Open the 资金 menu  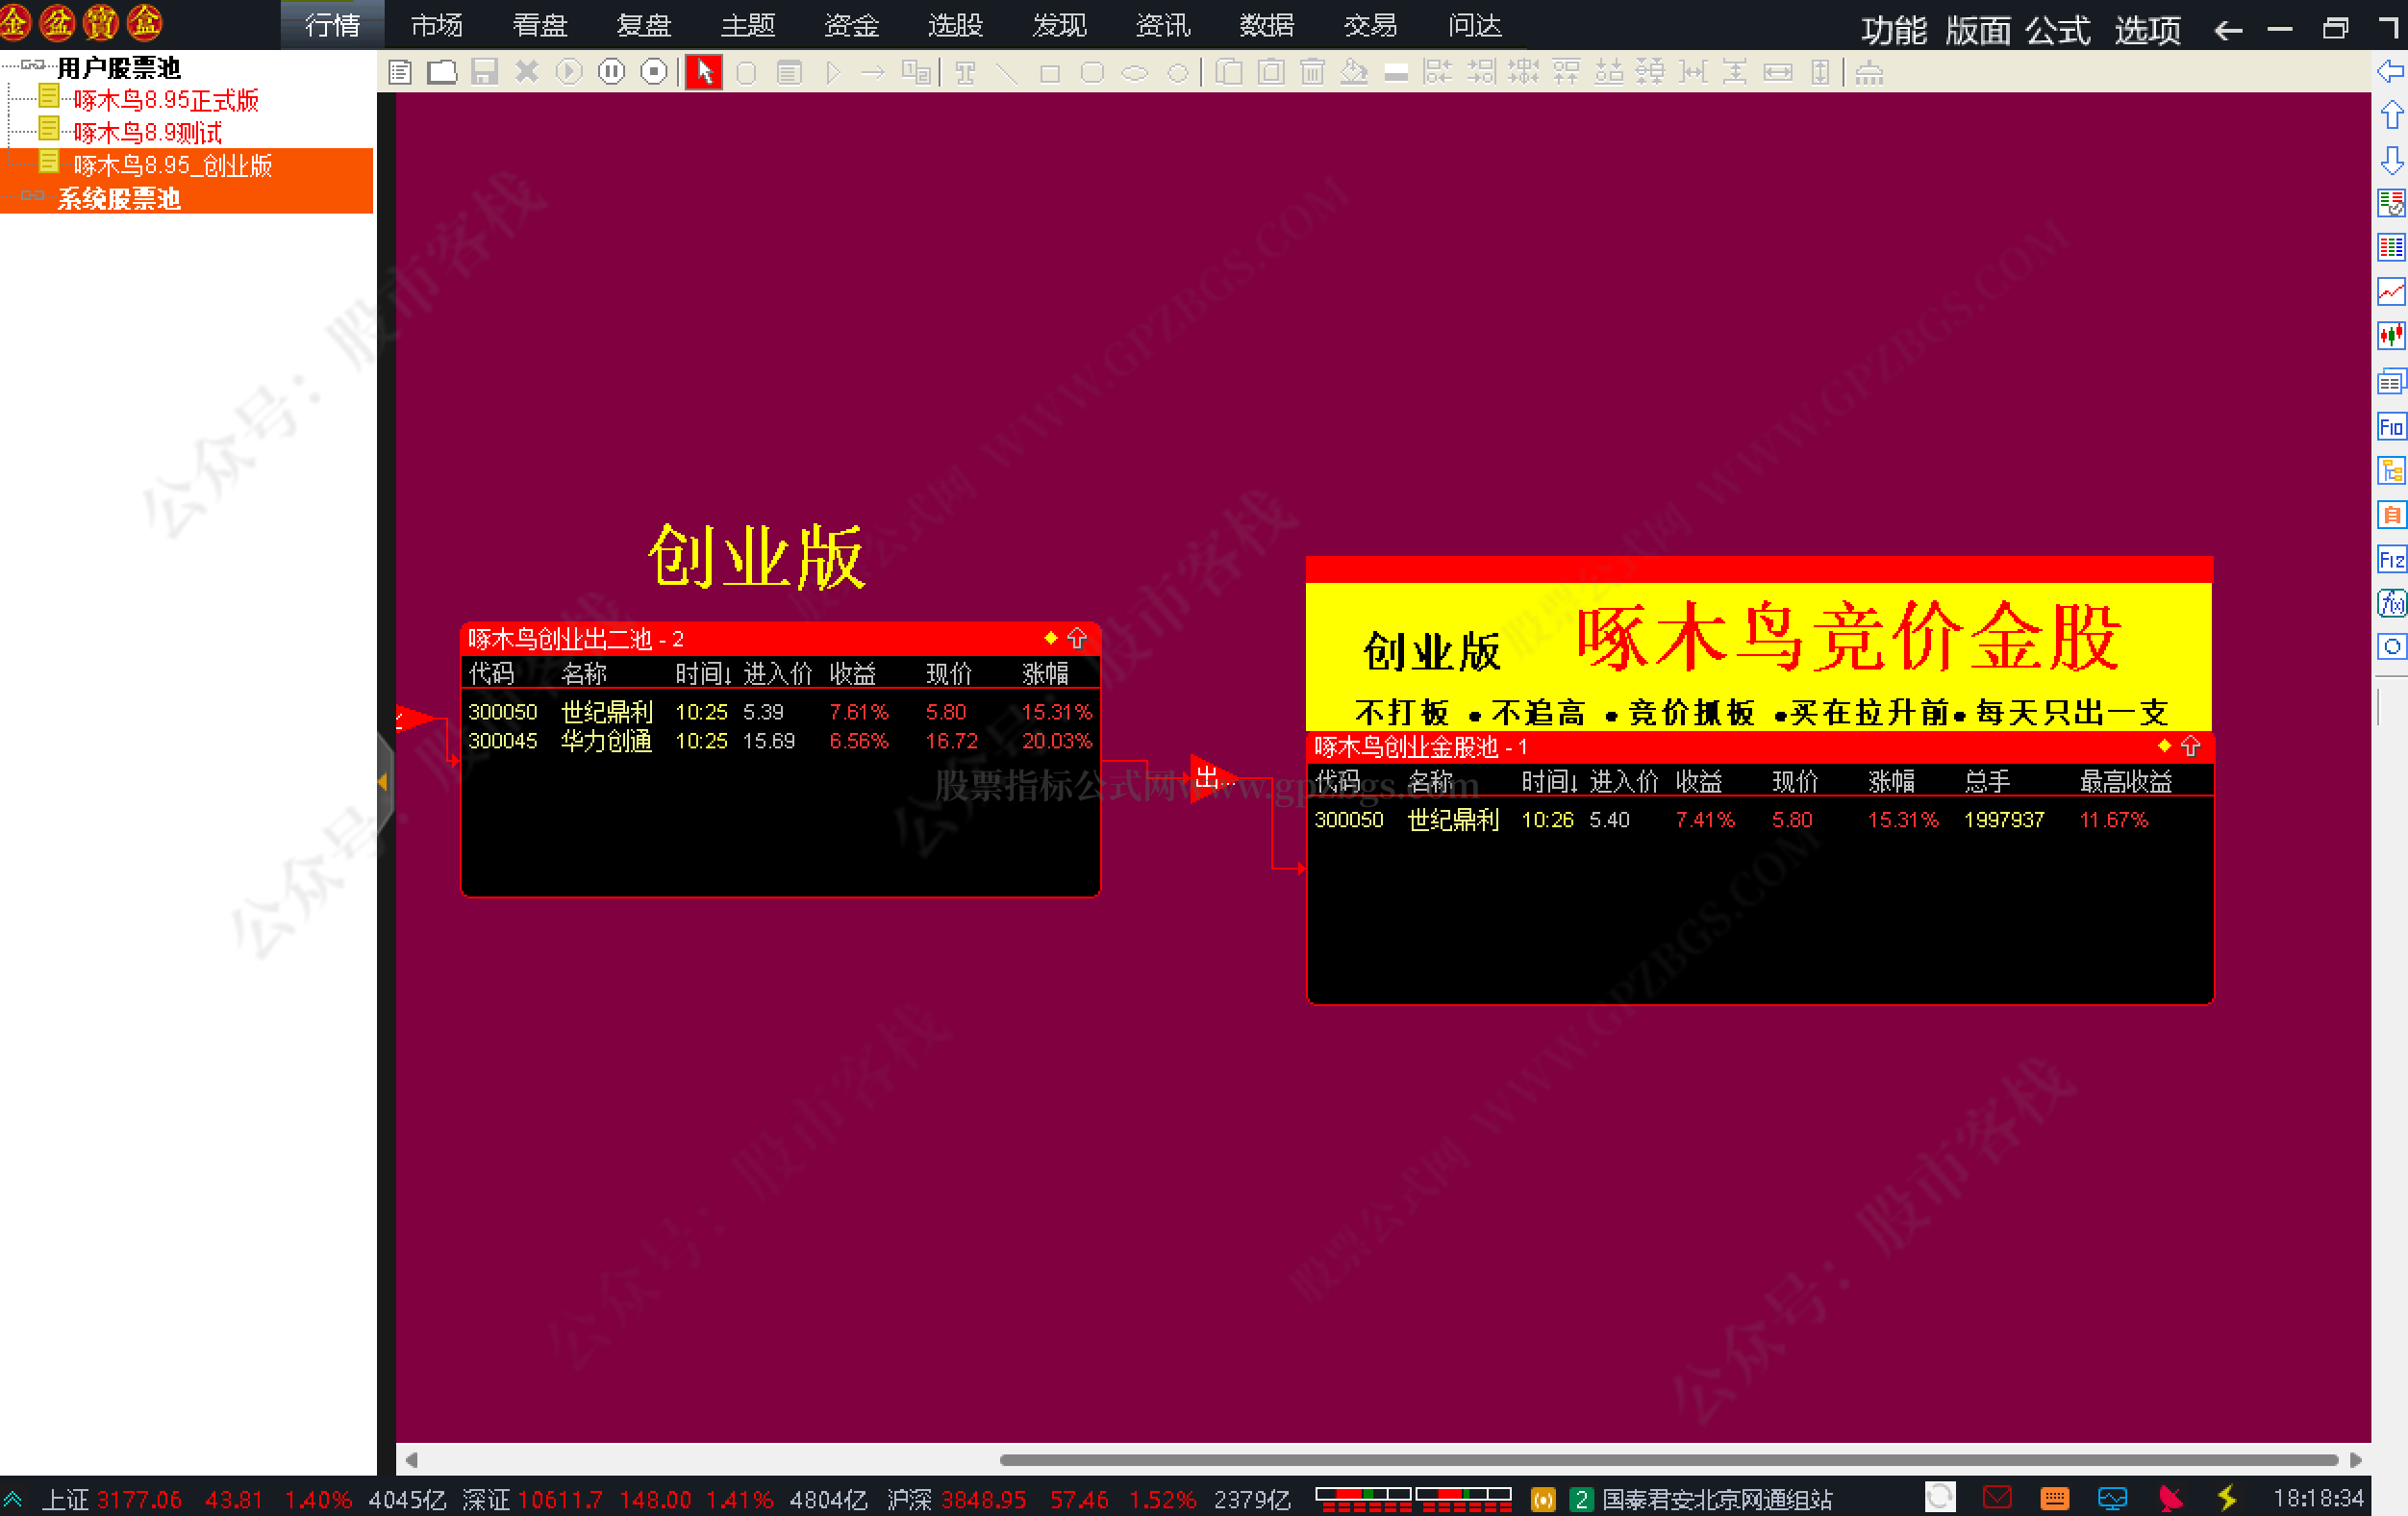(852, 25)
